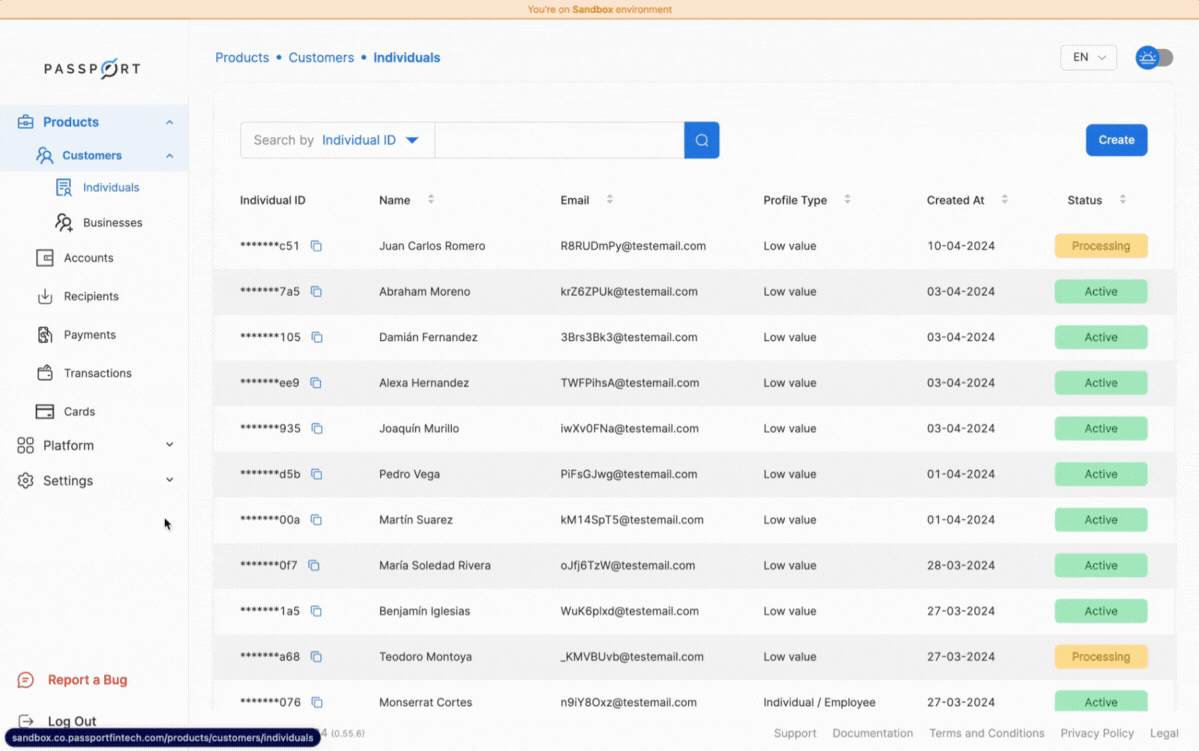
Task: Copy the ID ending in a68
Action: coord(316,656)
